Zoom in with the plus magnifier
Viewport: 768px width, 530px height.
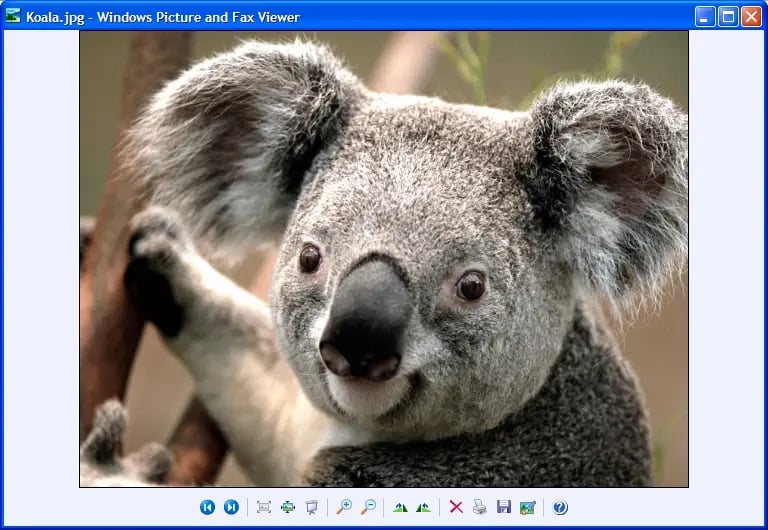(x=344, y=507)
